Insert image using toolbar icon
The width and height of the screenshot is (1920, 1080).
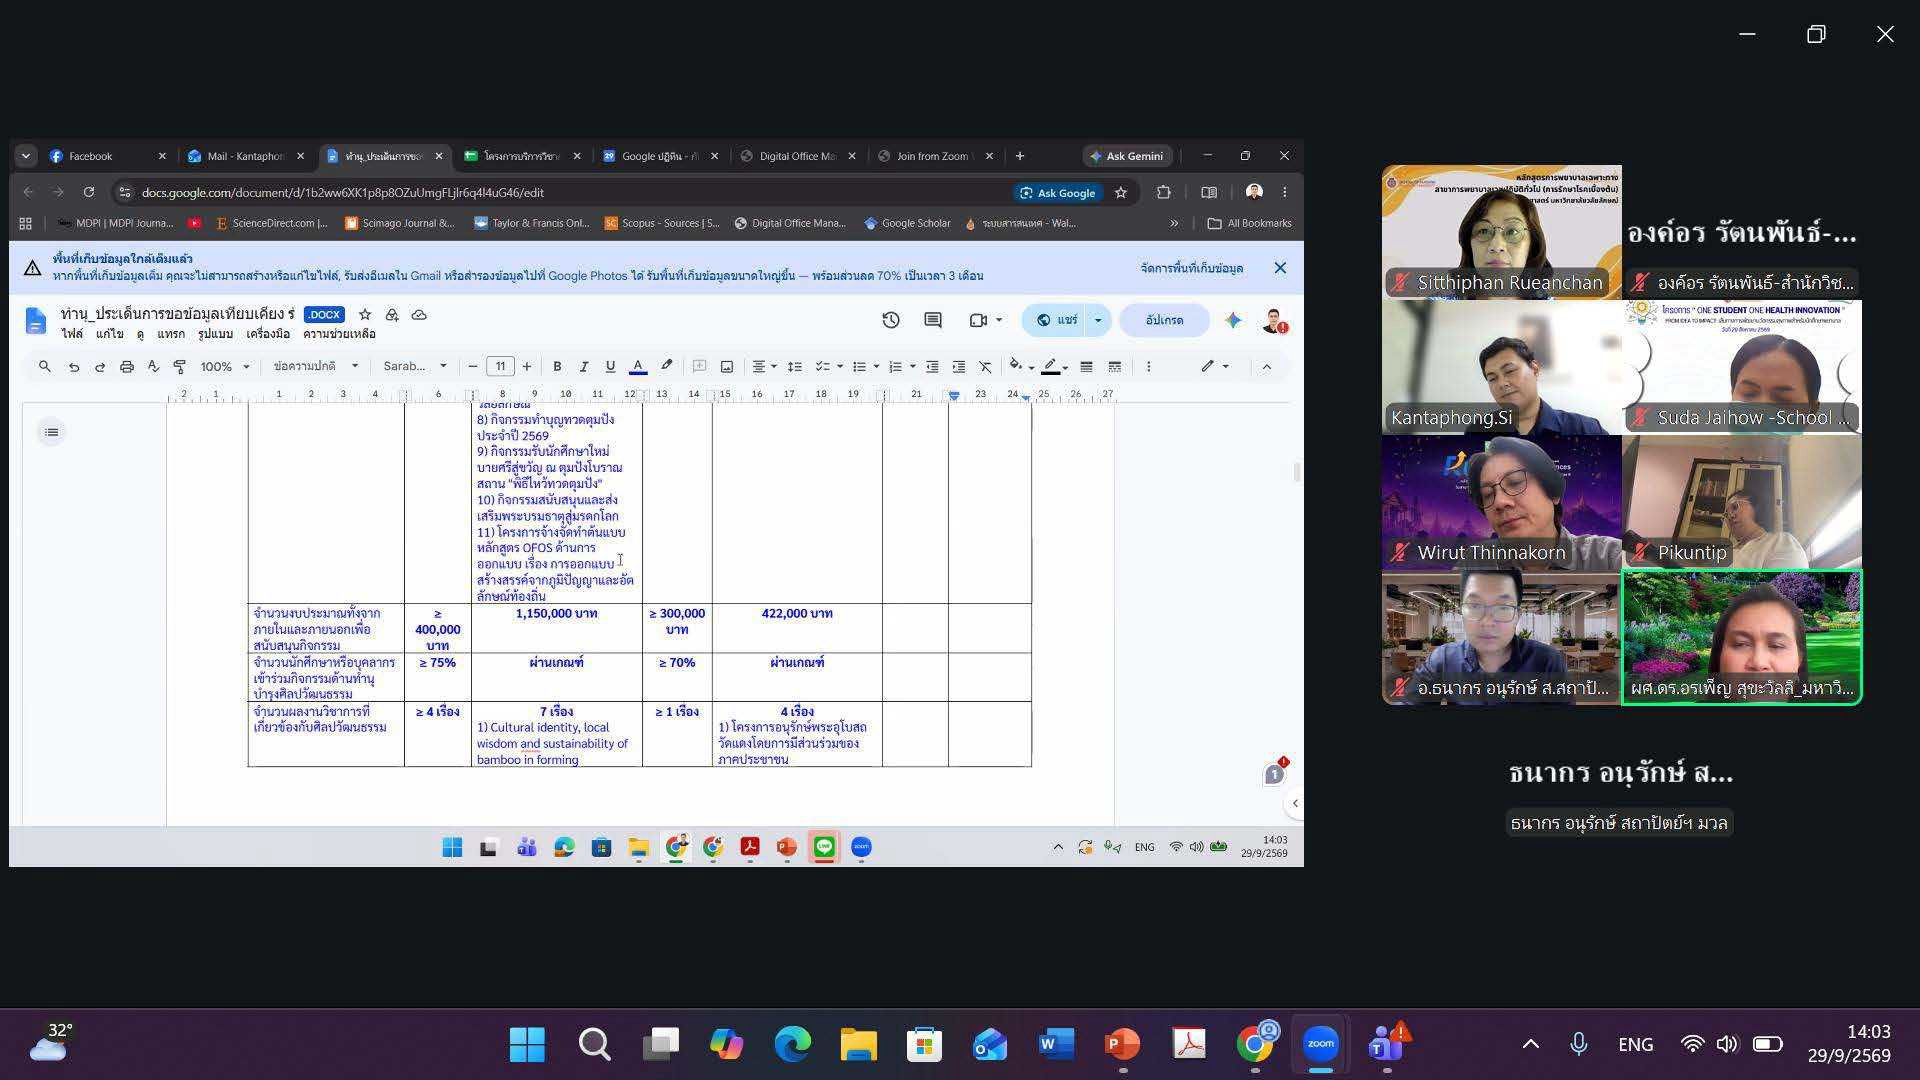[x=727, y=367]
